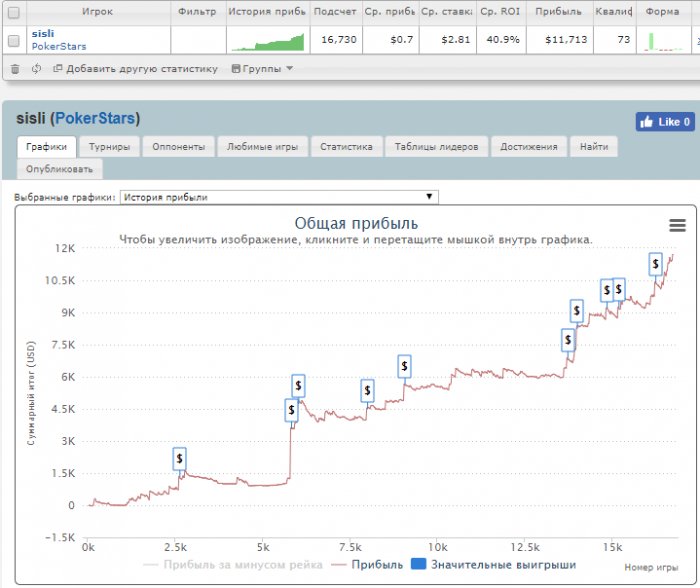Viewport: 700px width, 588px height.
Task: Toggle the Значительные выигрыши legend series
Action: pos(493,565)
